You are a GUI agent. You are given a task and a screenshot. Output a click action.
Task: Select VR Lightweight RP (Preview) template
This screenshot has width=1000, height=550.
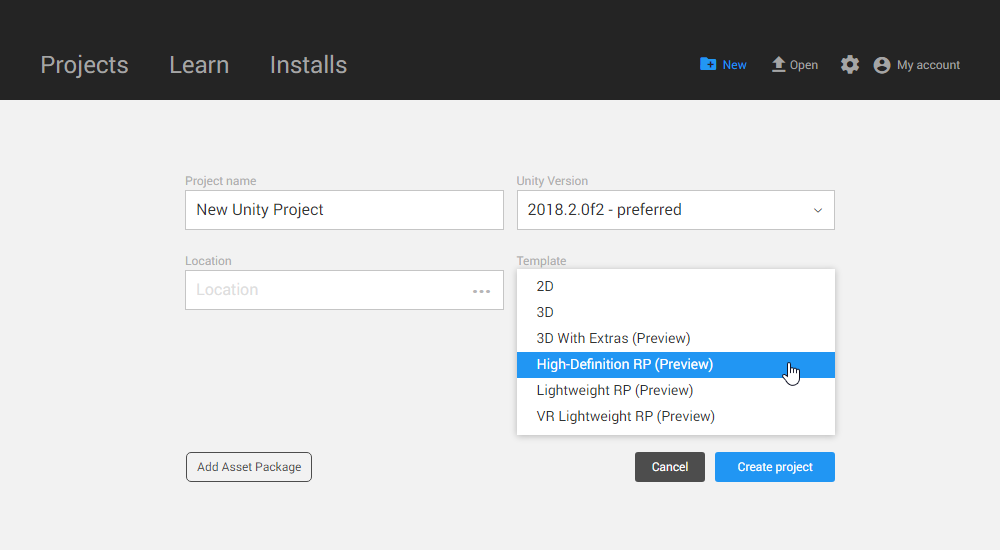tap(626, 416)
